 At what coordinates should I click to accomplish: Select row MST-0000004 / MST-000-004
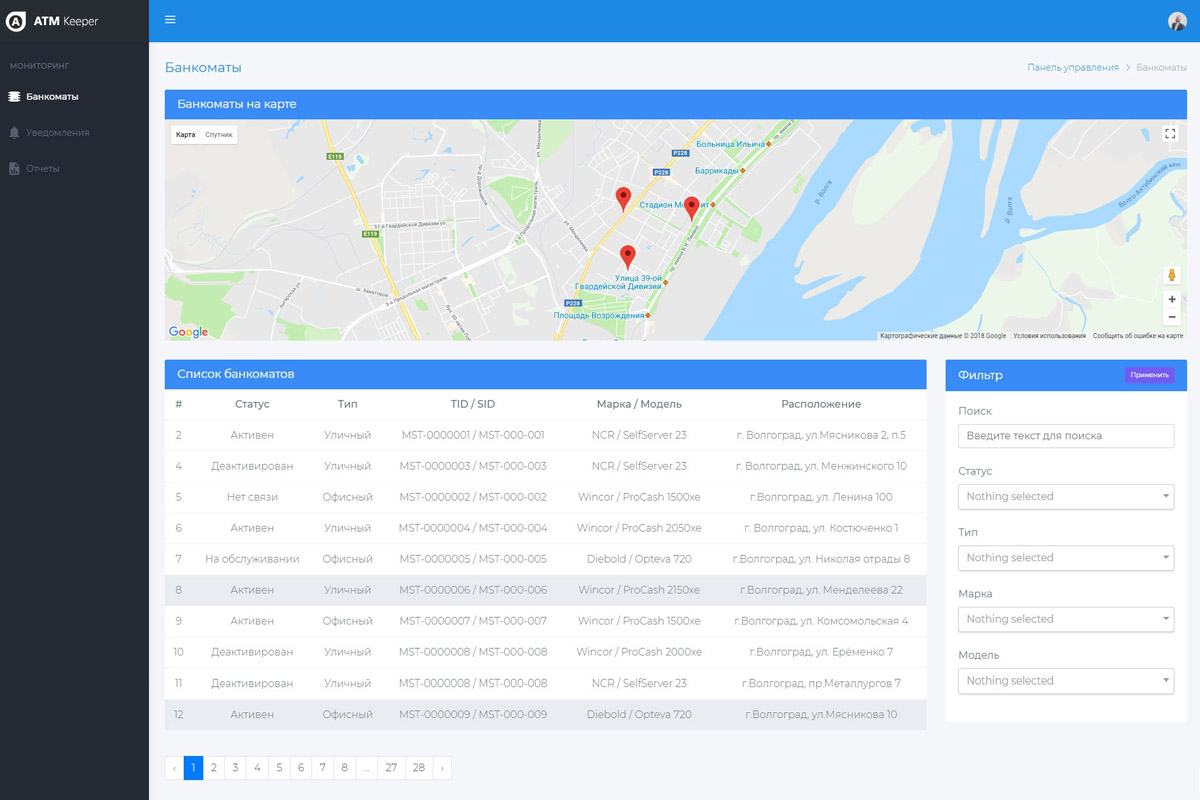pyautogui.click(x=545, y=528)
